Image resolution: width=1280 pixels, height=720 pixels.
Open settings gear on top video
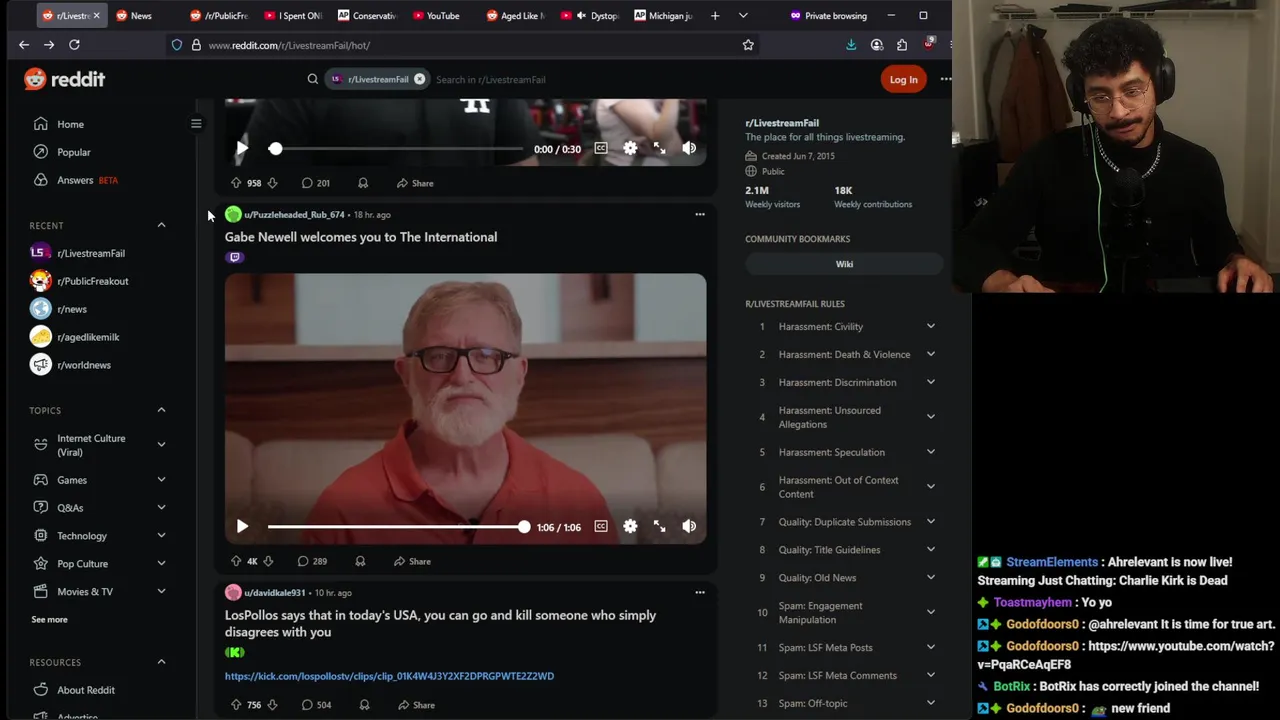tap(630, 148)
